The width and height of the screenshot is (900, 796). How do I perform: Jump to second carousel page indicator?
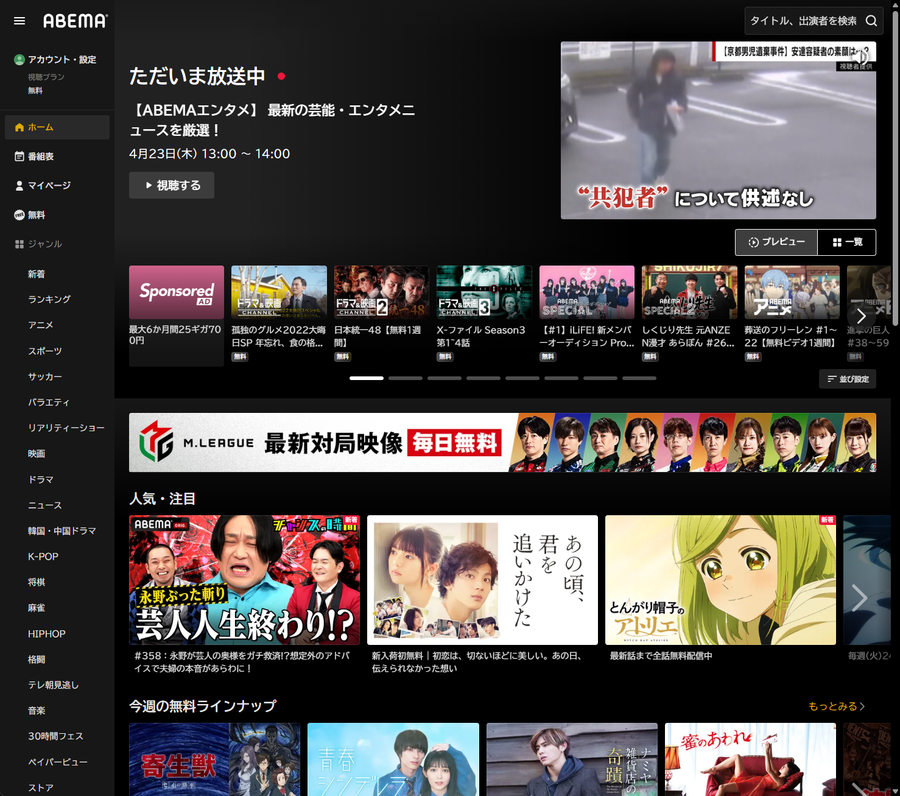[405, 378]
